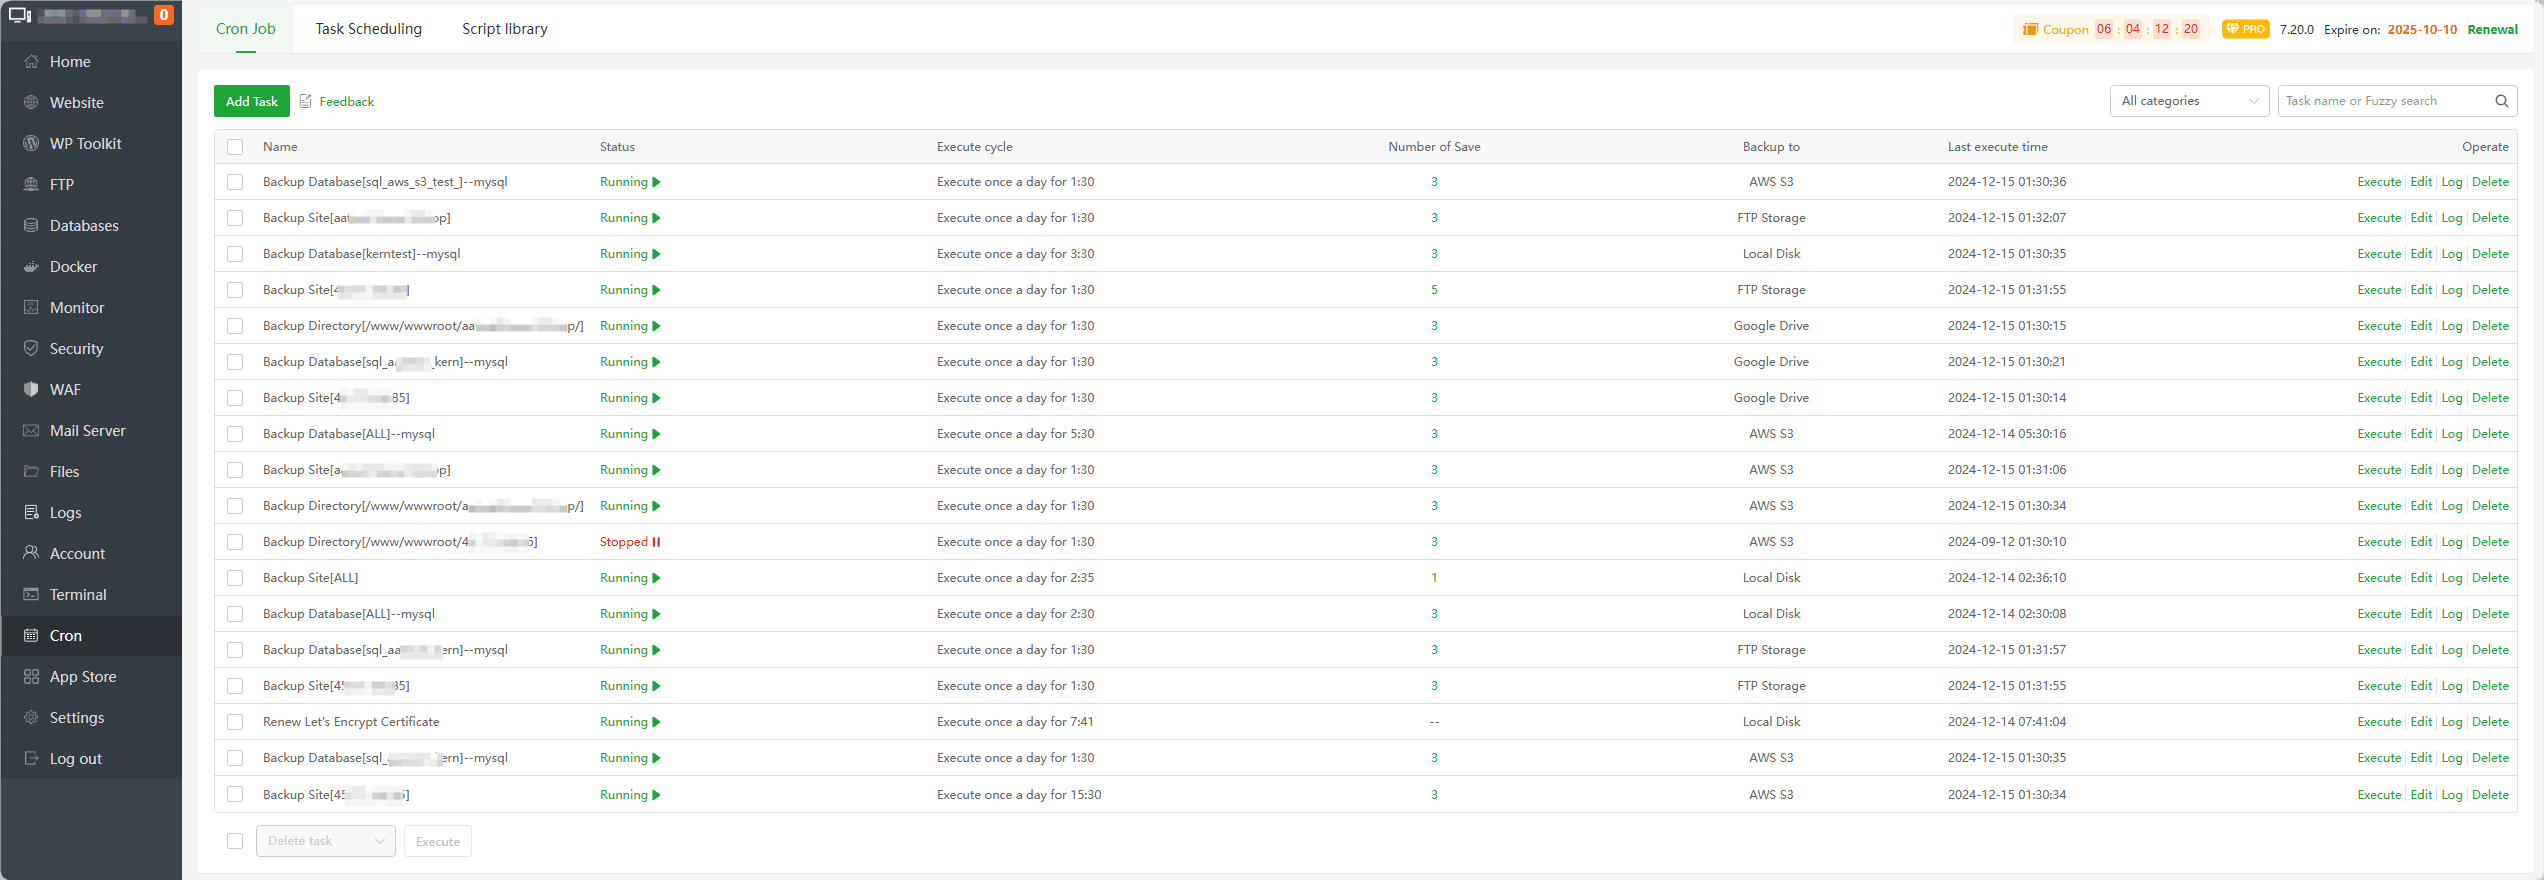Select checkbox for Backup Site[ALL] task
2544x880 pixels.
pos(235,578)
